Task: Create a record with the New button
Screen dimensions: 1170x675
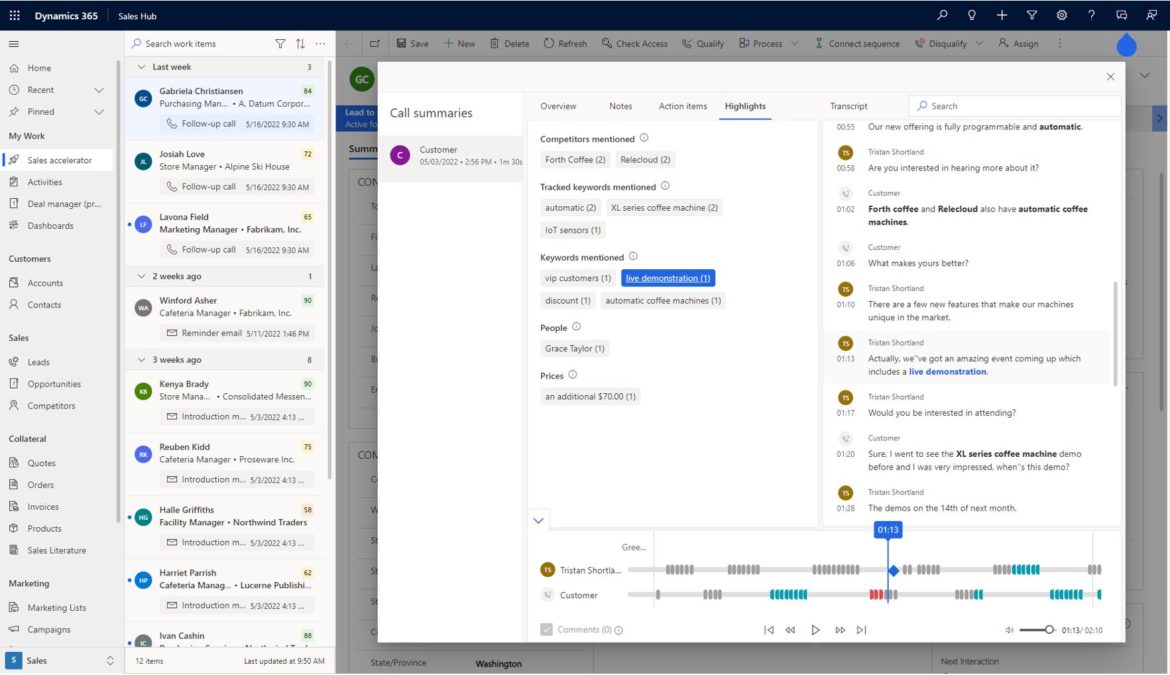Action: pyautogui.click(x=460, y=43)
